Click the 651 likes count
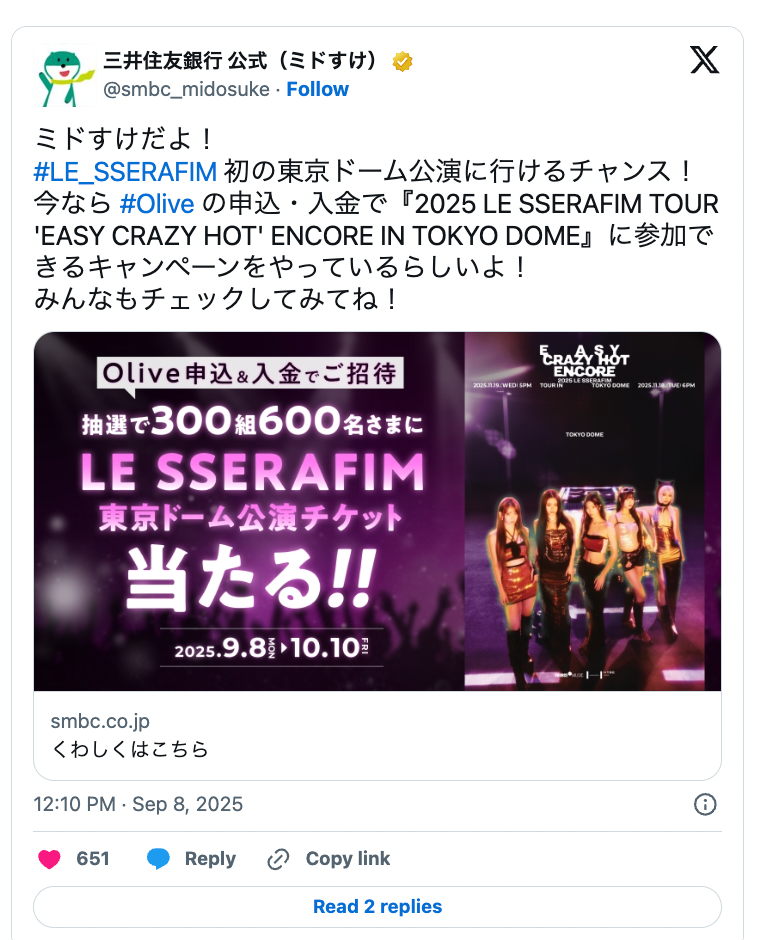 pyautogui.click(x=93, y=858)
